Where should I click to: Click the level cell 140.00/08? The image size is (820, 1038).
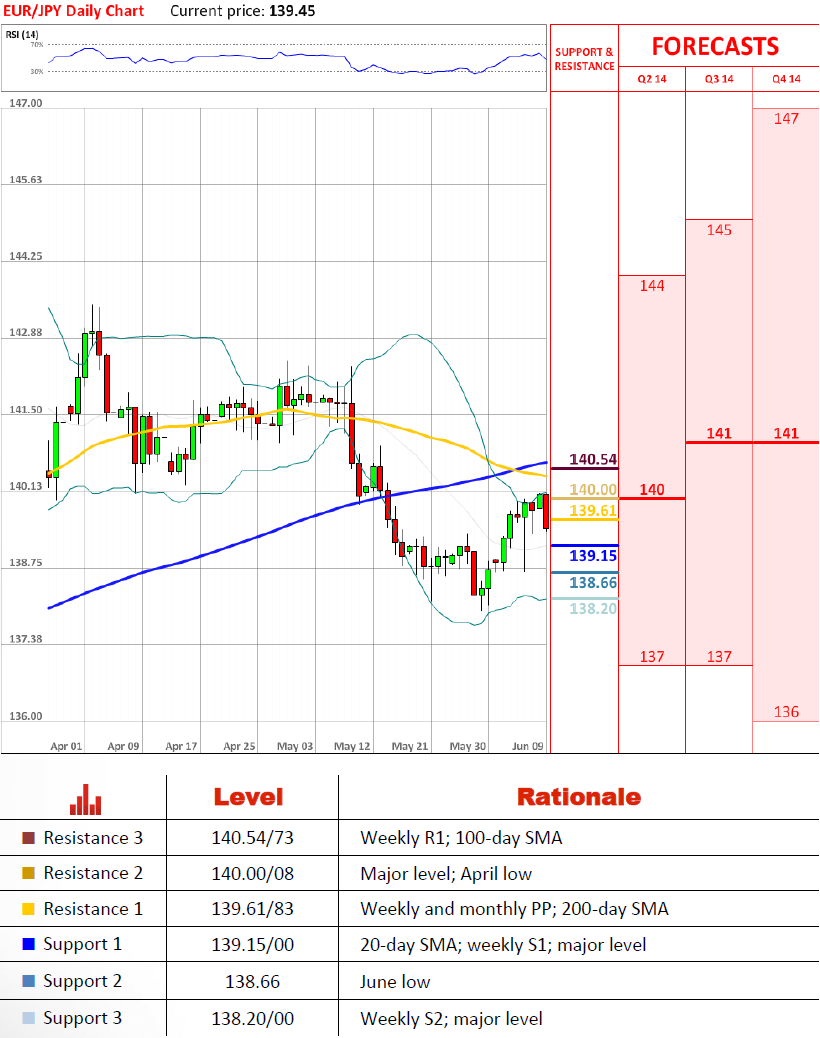click(x=252, y=874)
